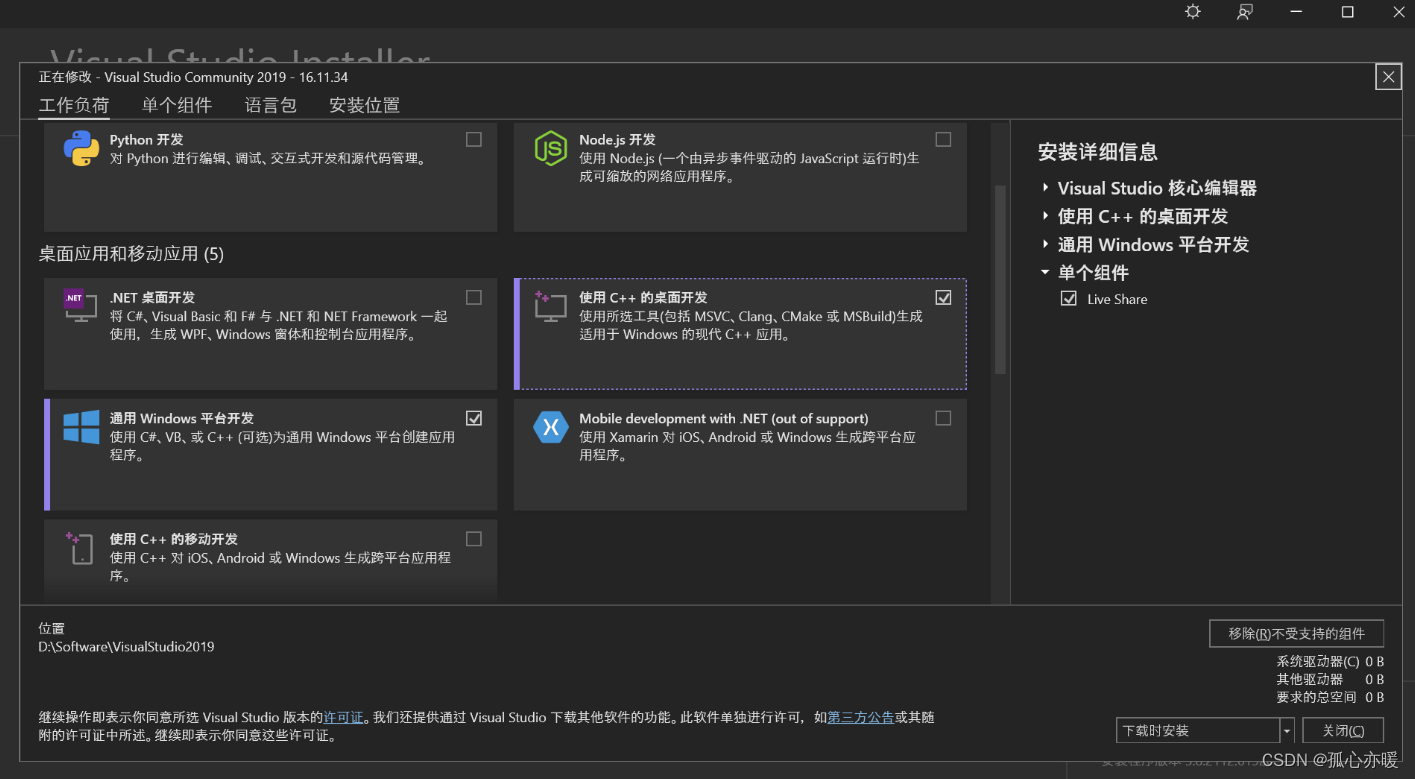Enable the .NET 桌面开发 workload checkbox
Viewport: 1415px width, 779px height.
tap(474, 297)
